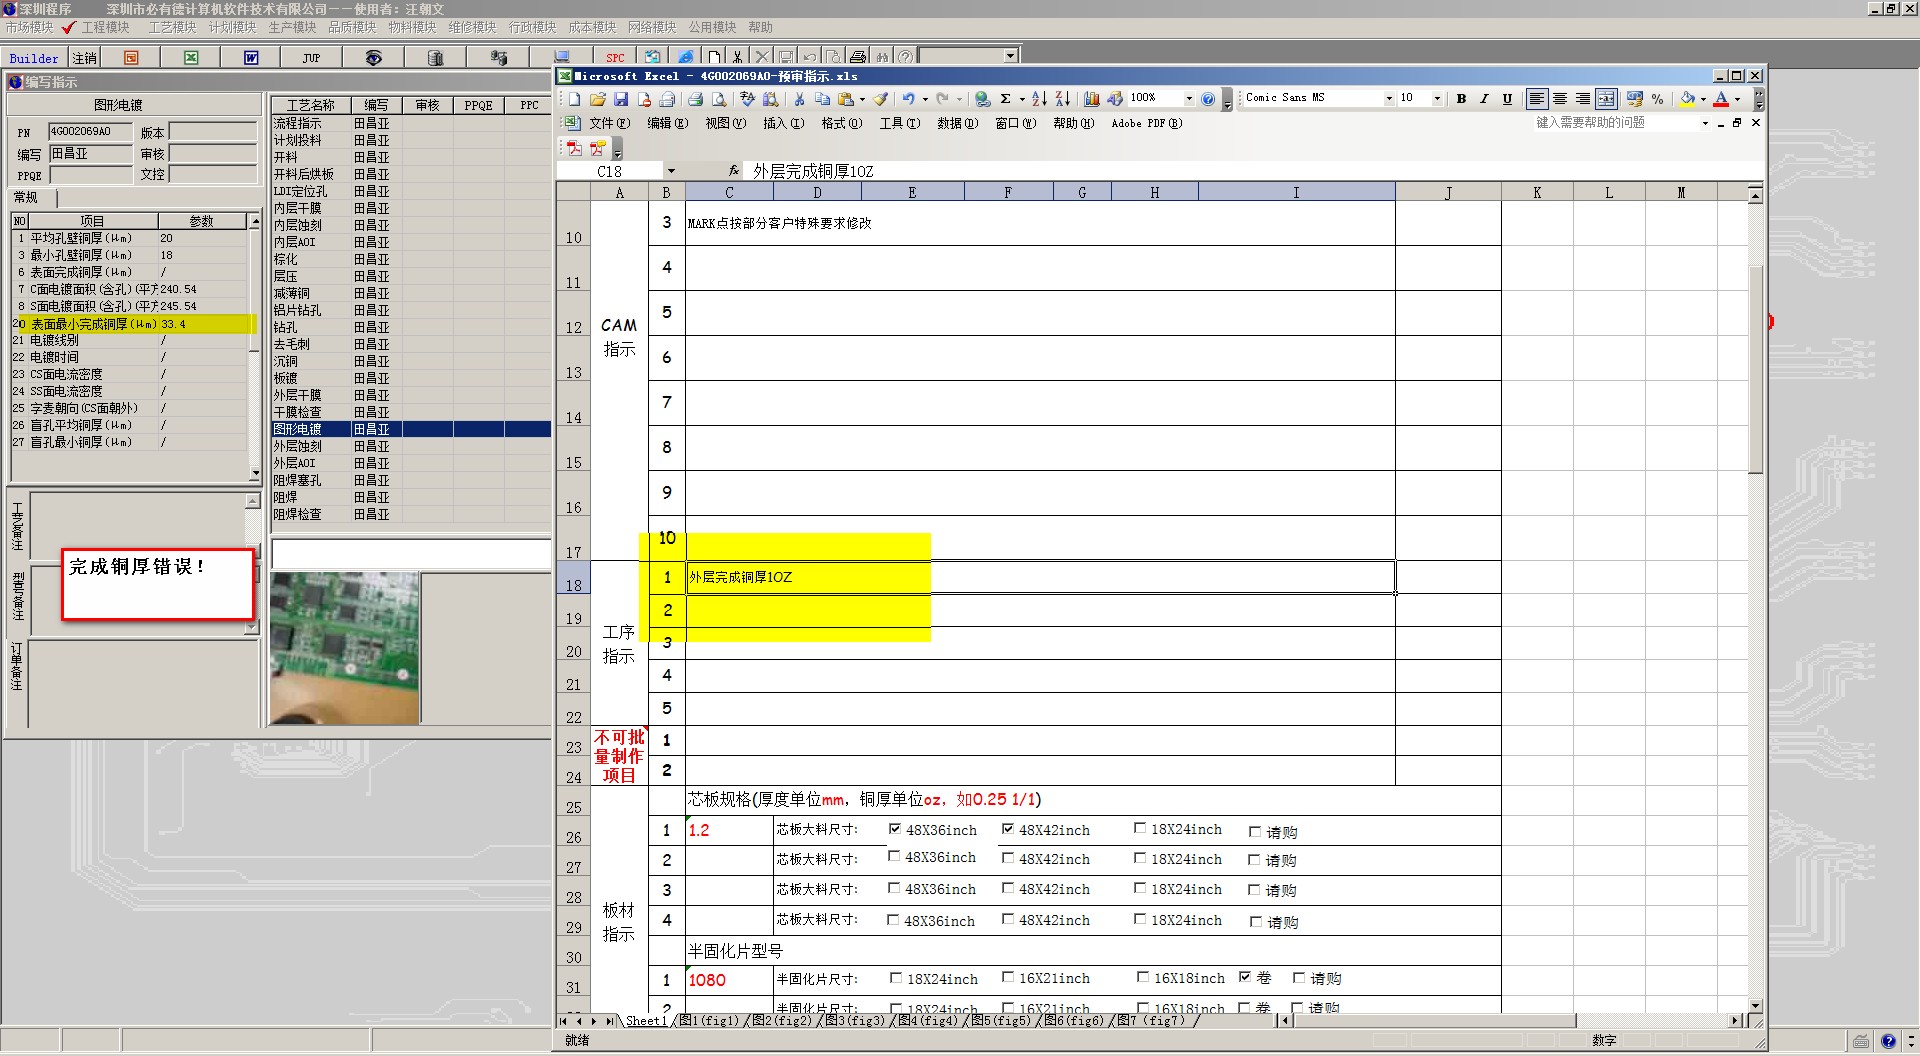Toggle Italic formatting
The image size is (1920, 1056).
click(1484, 98)
